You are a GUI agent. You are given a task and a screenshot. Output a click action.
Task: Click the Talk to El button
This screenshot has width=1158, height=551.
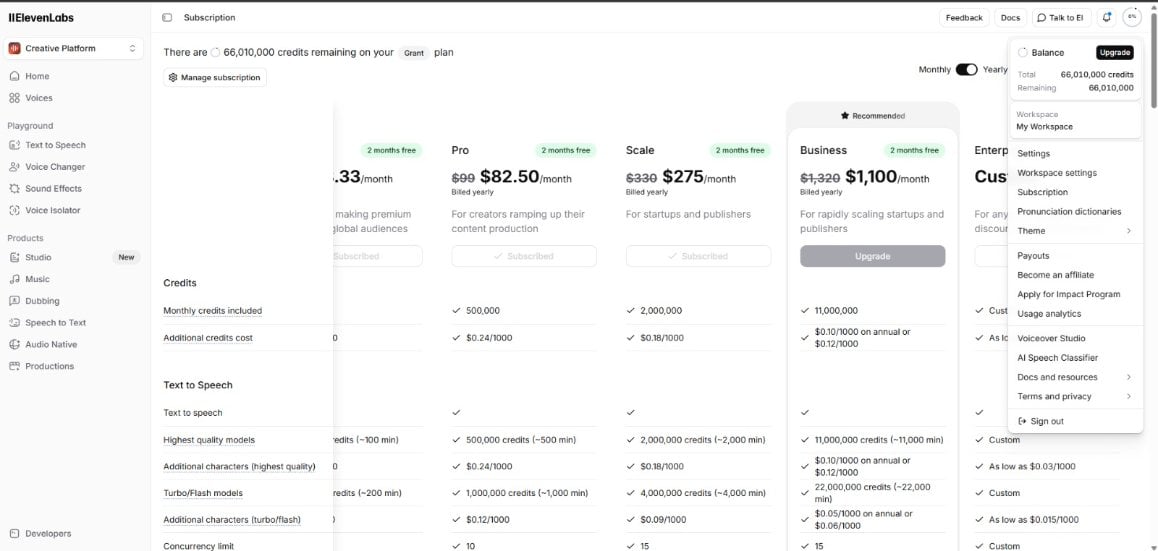[1061, 18]
